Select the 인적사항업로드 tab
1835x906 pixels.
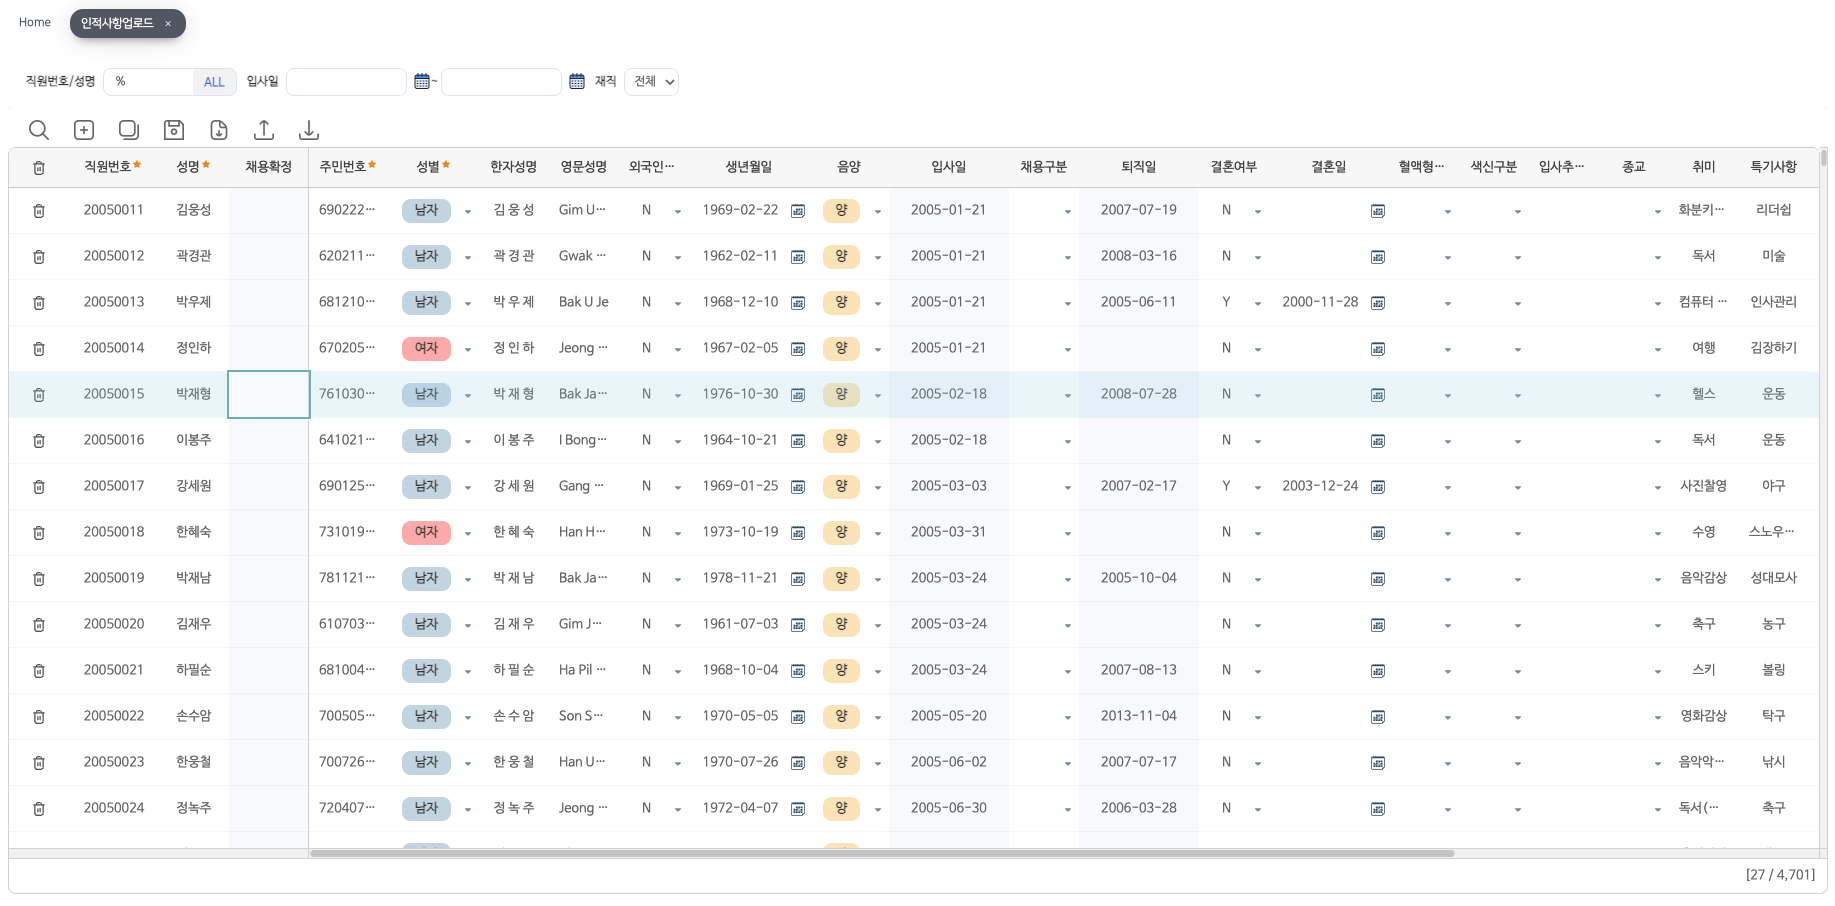point(117,23)
